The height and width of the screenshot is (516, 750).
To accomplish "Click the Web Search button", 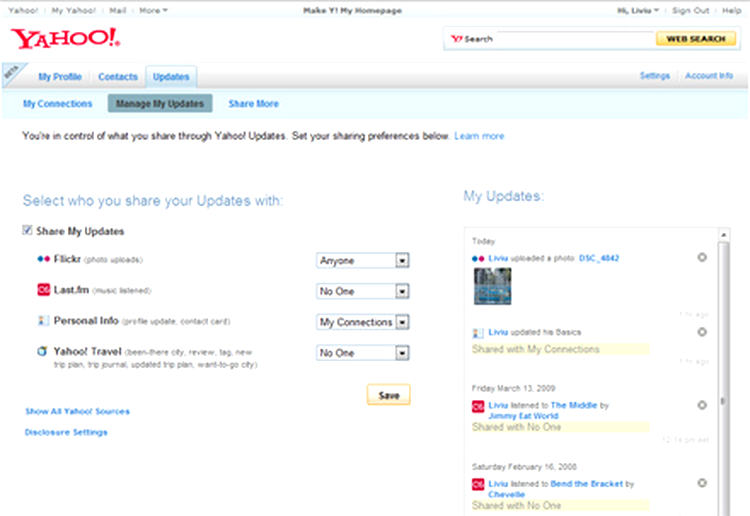I will point(695,39).
